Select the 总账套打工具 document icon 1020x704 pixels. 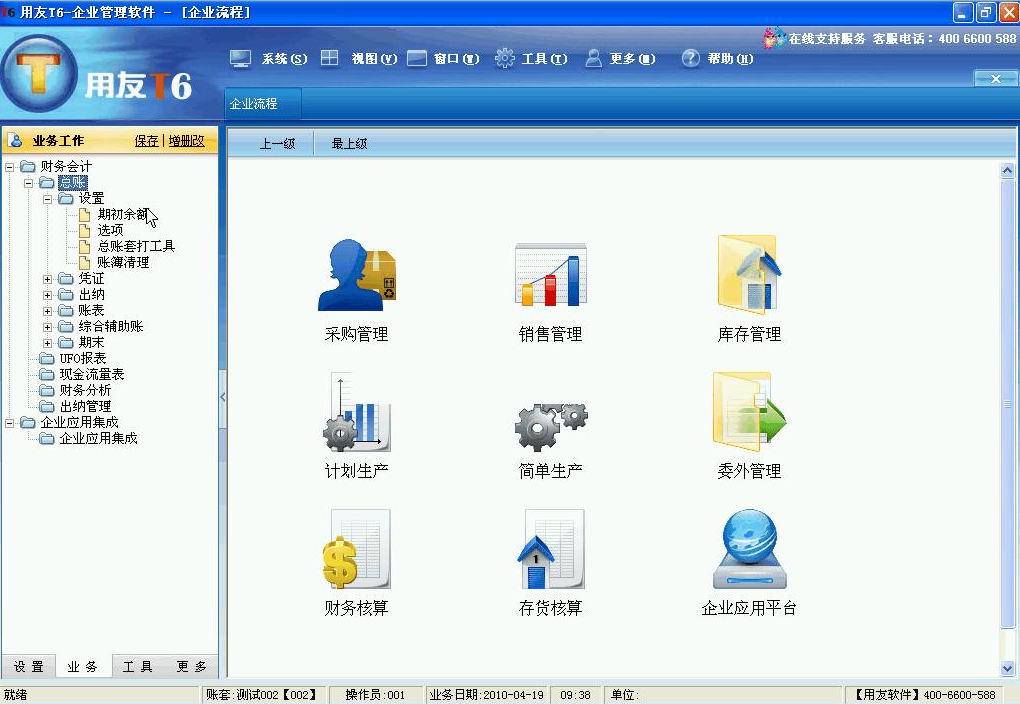(x=85, y=246)
